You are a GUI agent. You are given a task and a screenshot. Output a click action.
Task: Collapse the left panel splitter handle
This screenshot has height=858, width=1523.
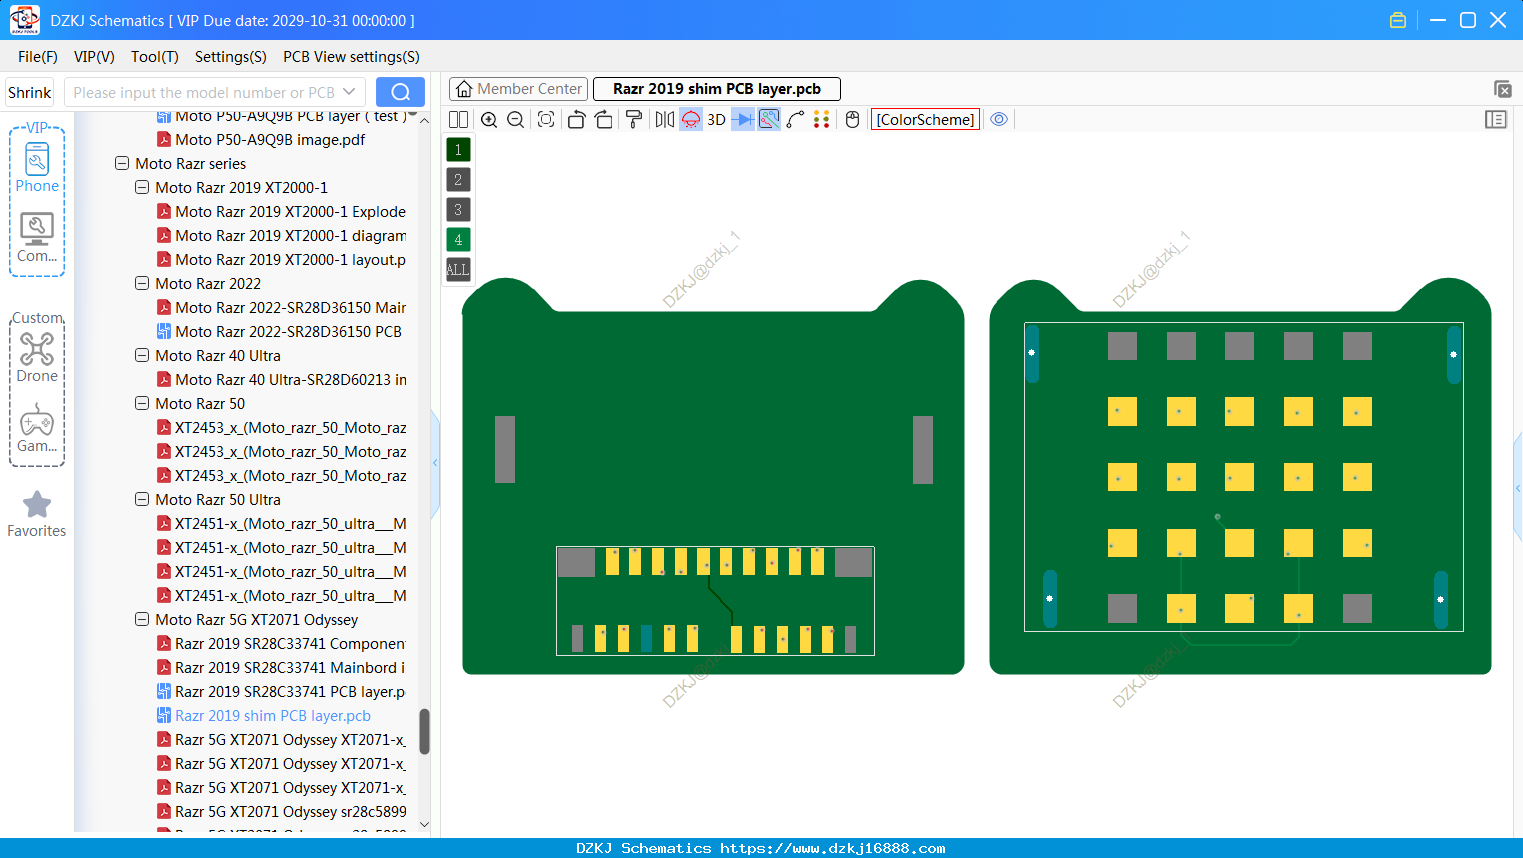[435, 463]
